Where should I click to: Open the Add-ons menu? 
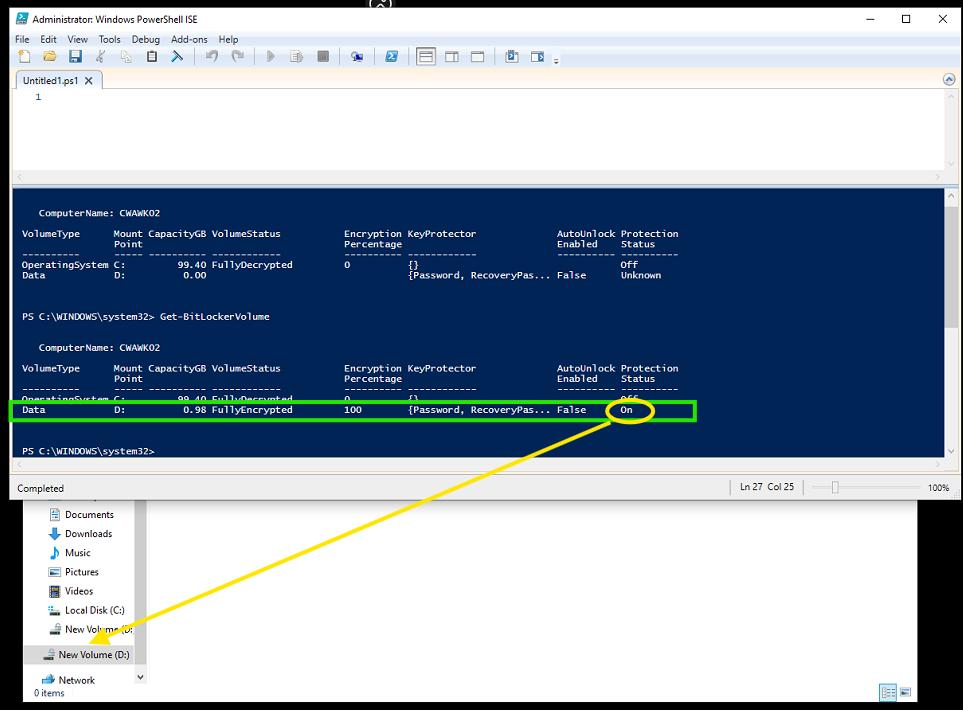[x=189, y=39]
